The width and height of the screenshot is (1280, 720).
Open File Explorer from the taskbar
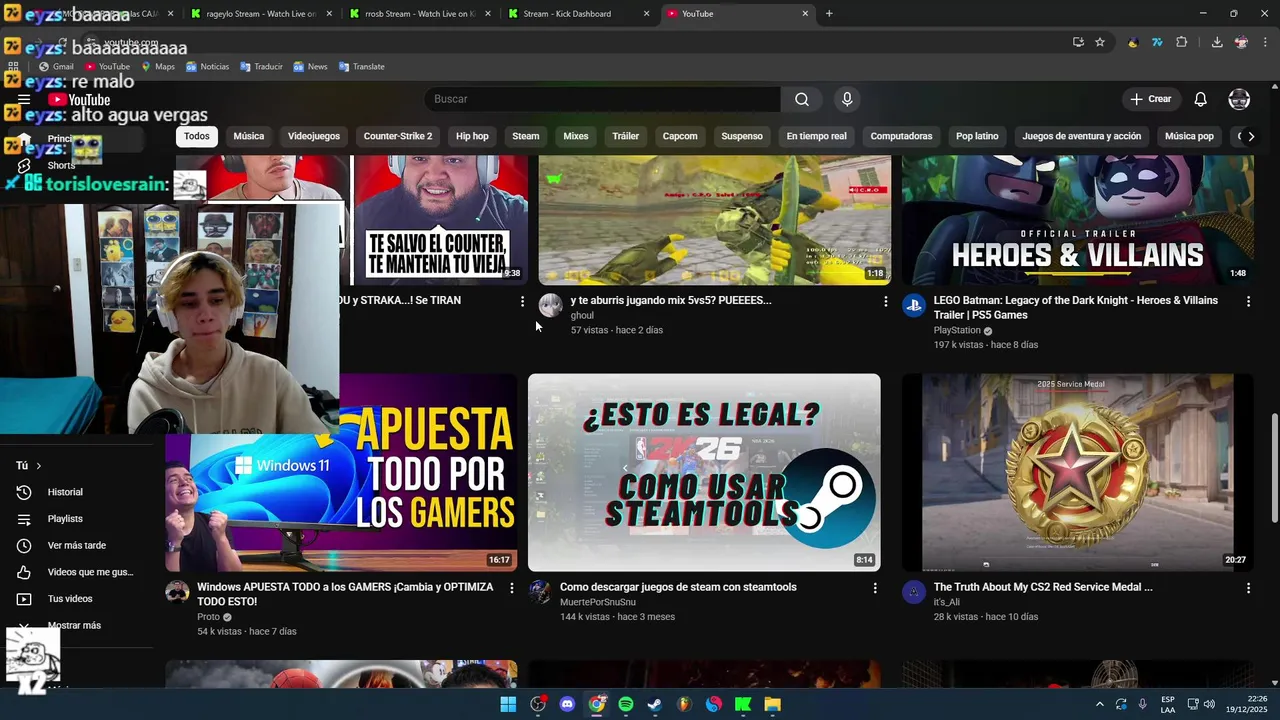point(772,704)
